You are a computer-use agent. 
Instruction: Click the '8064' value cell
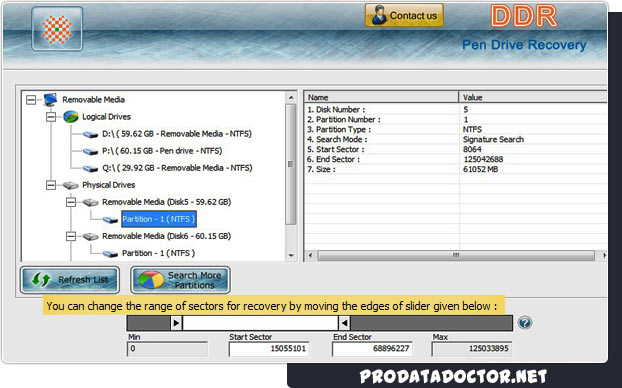472,149
